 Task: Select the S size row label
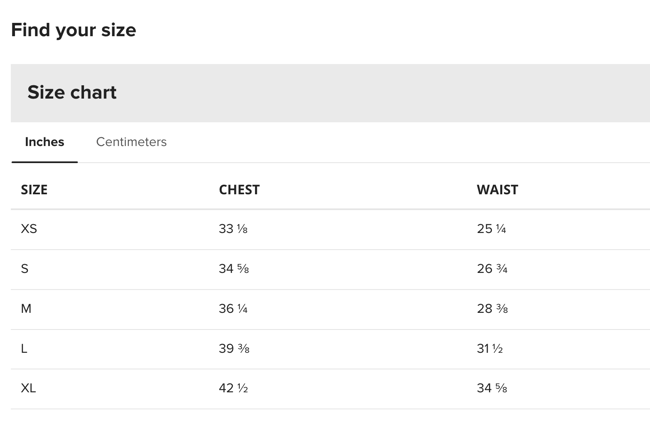pos(25,269)
